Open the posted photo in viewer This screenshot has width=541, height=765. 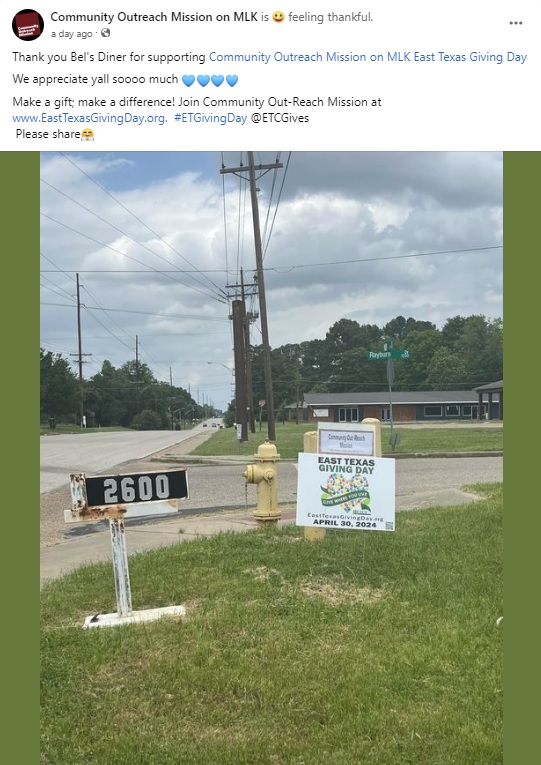pyautogui.click(x=271, y=458)
